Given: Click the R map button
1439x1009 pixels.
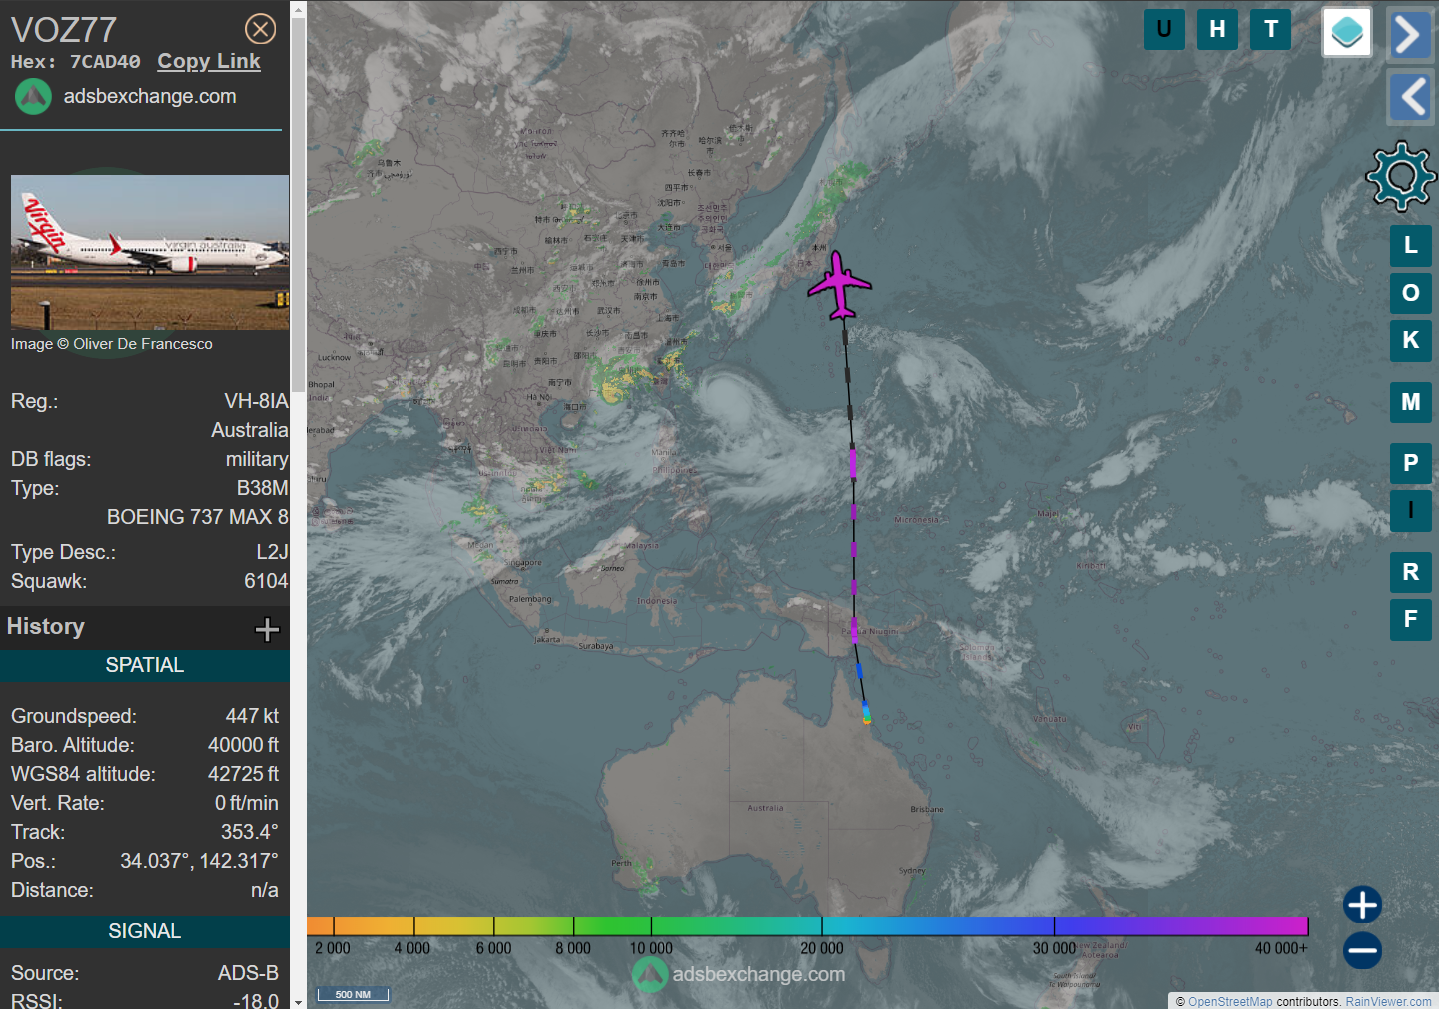Looking at the screenshot, I should (1411, 572).
